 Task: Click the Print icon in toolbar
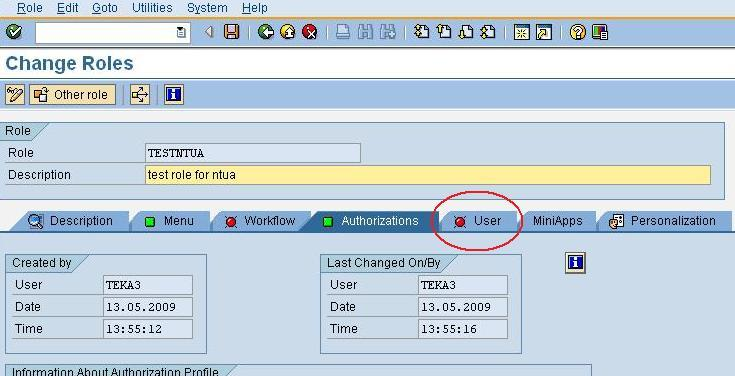tap(343, 32)
